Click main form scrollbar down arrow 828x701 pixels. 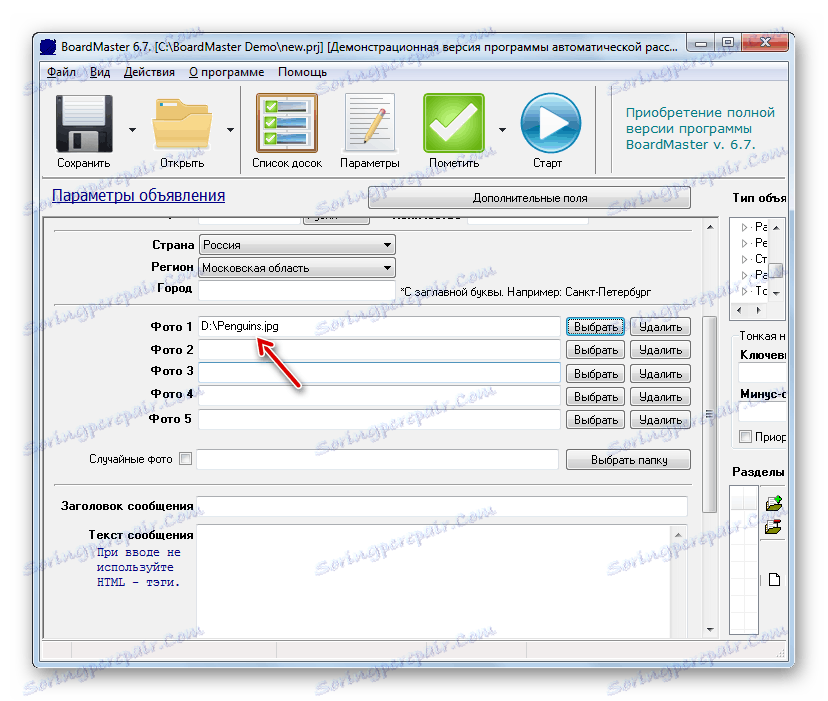tap(710, 629)
